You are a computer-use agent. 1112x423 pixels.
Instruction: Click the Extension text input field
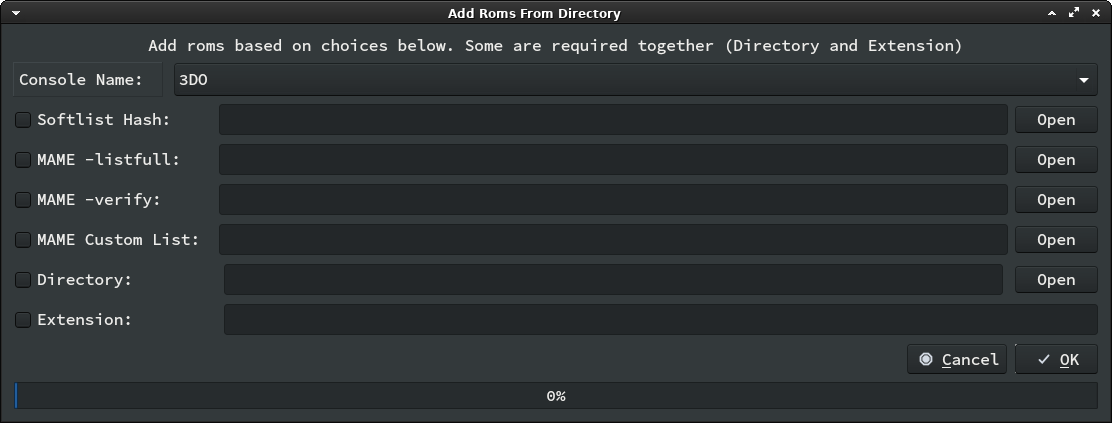click(x=660, y=320)
